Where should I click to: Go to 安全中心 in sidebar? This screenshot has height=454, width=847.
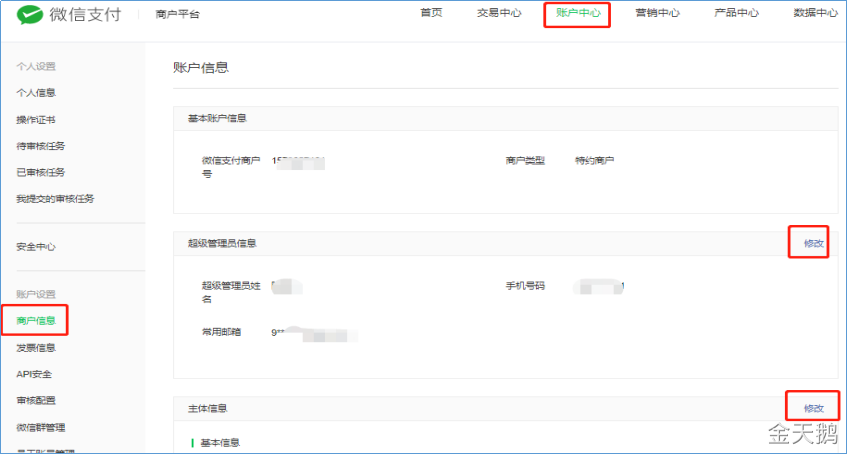coord(36,247)
